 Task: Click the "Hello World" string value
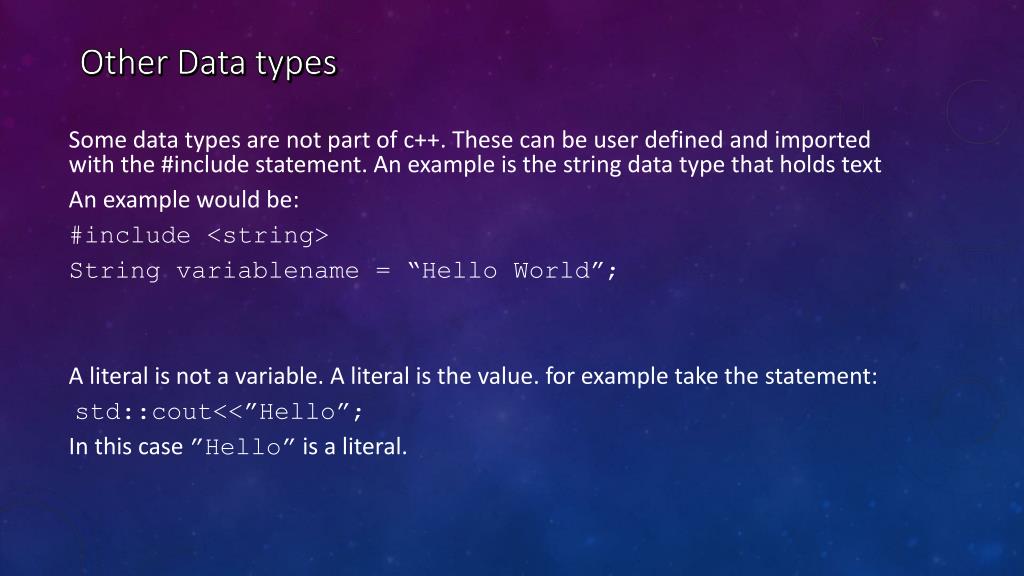tap(507, 270)
